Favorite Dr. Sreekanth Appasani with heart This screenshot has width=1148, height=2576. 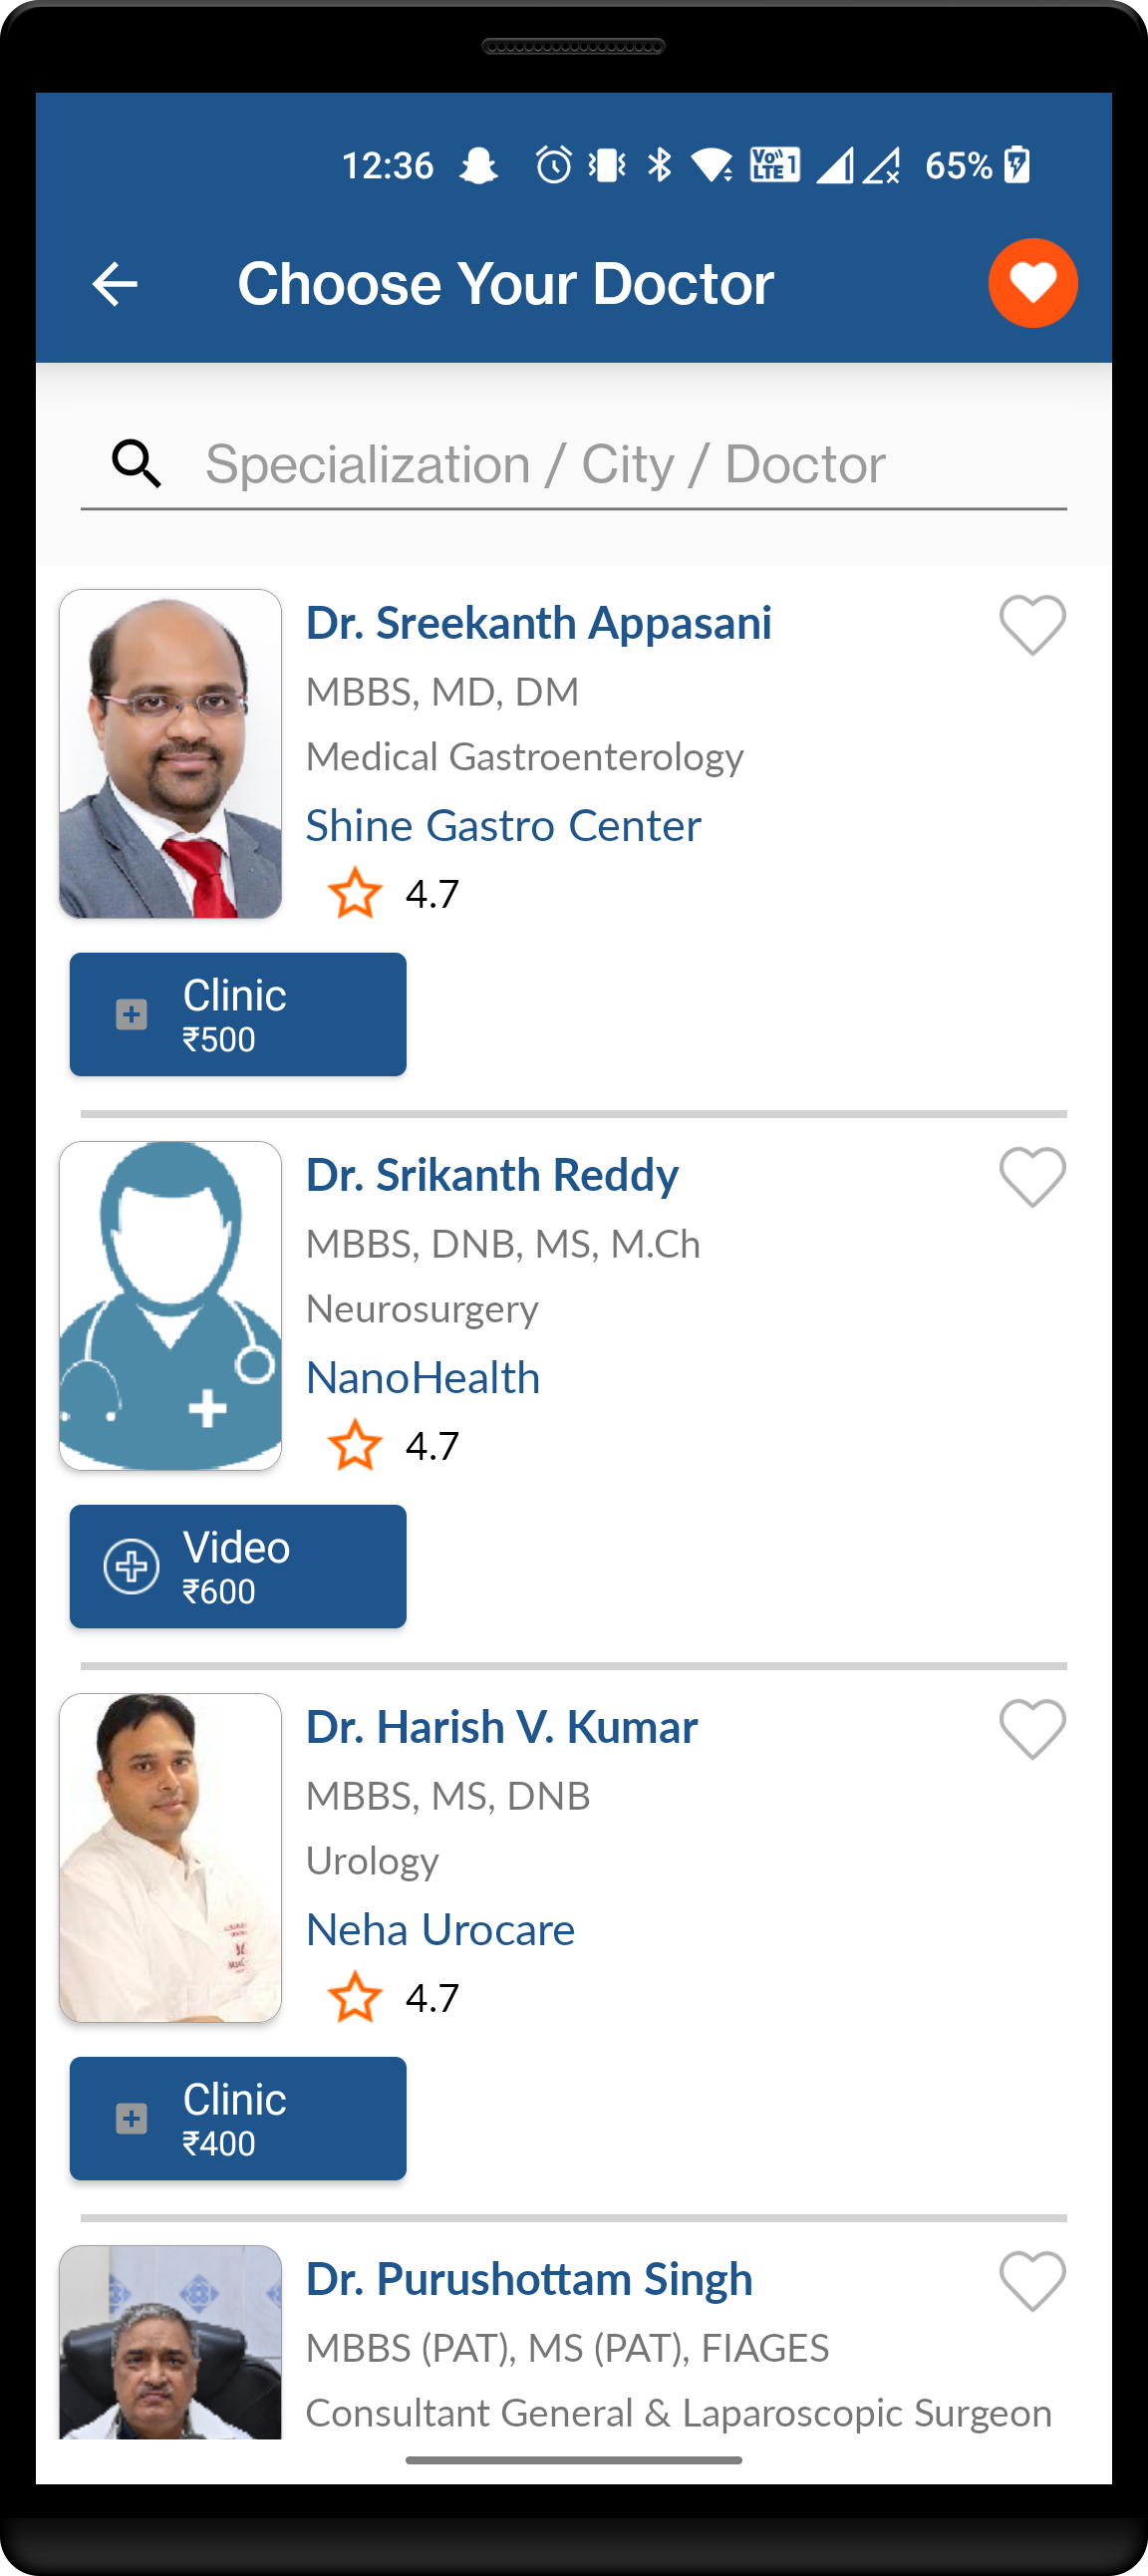pyautogui.click(x=1032, y=625)
